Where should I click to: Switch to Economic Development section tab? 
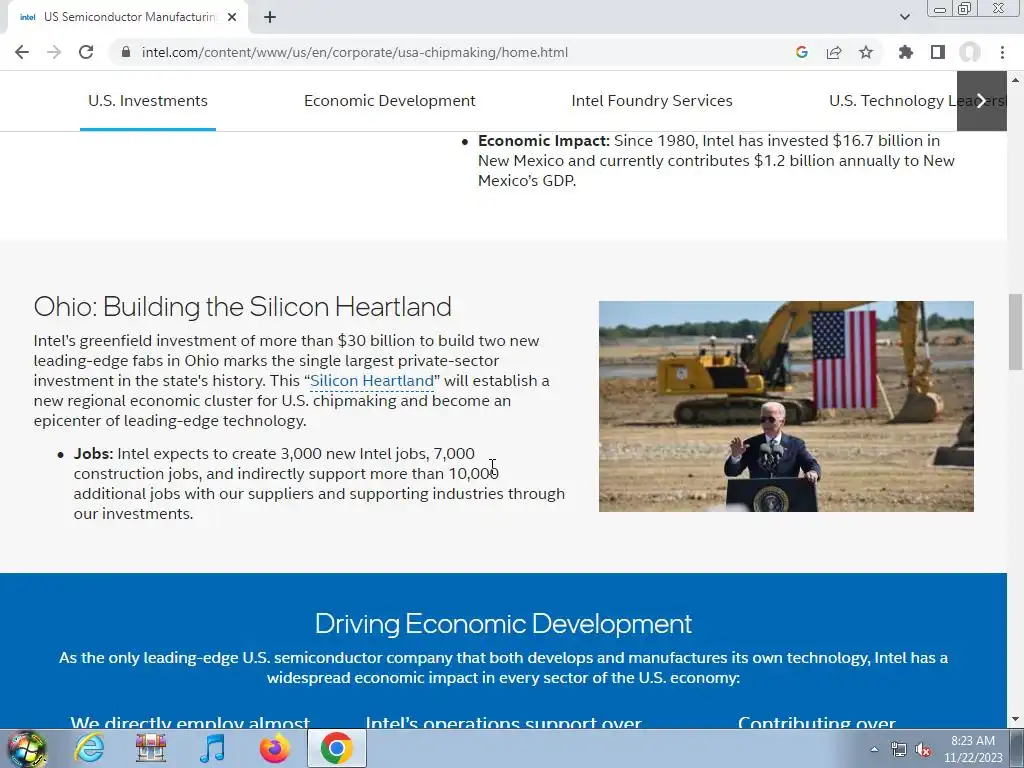390,101
